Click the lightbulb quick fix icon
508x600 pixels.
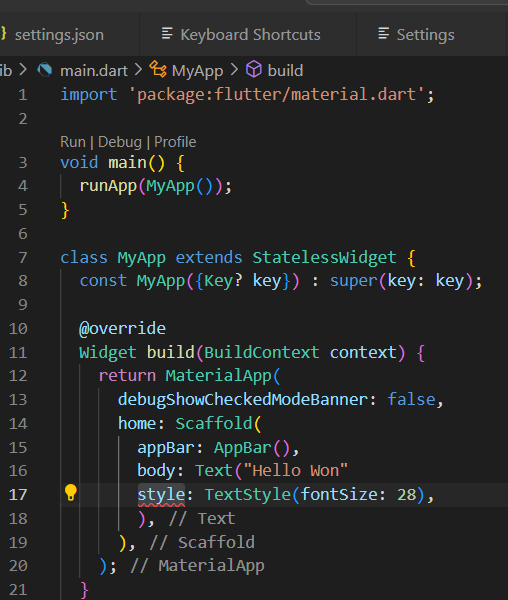click(x=71, y=492)
